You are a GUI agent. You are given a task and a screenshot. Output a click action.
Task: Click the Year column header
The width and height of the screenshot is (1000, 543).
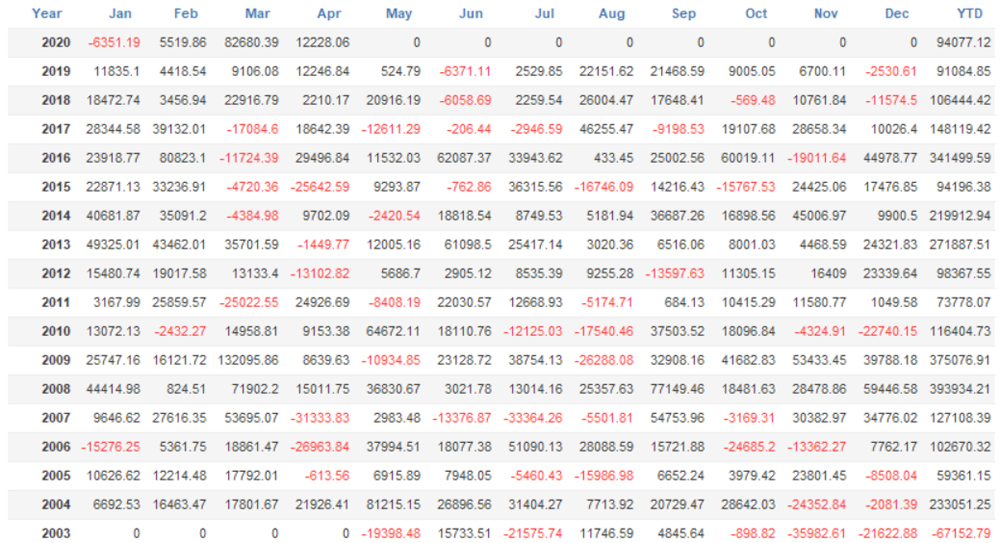[47, 14]
